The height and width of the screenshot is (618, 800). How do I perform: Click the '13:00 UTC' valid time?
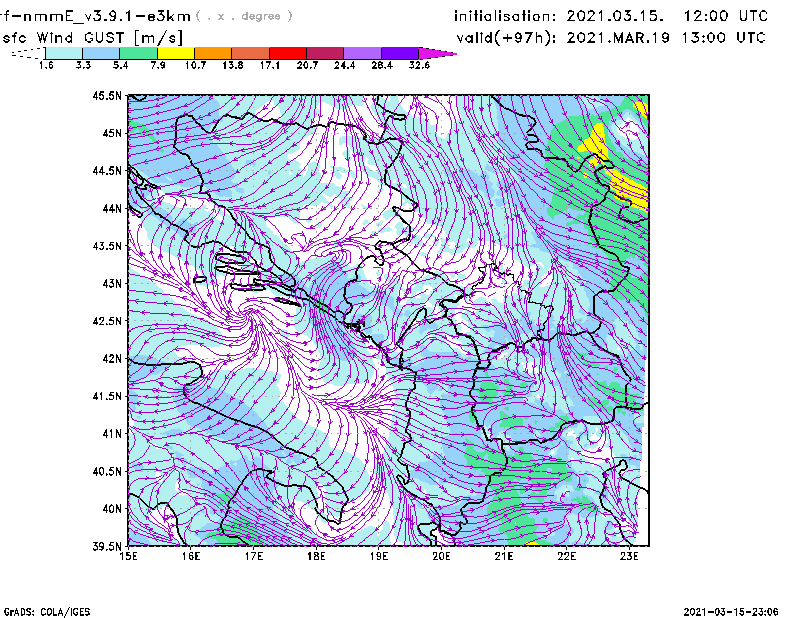point(724,38)
